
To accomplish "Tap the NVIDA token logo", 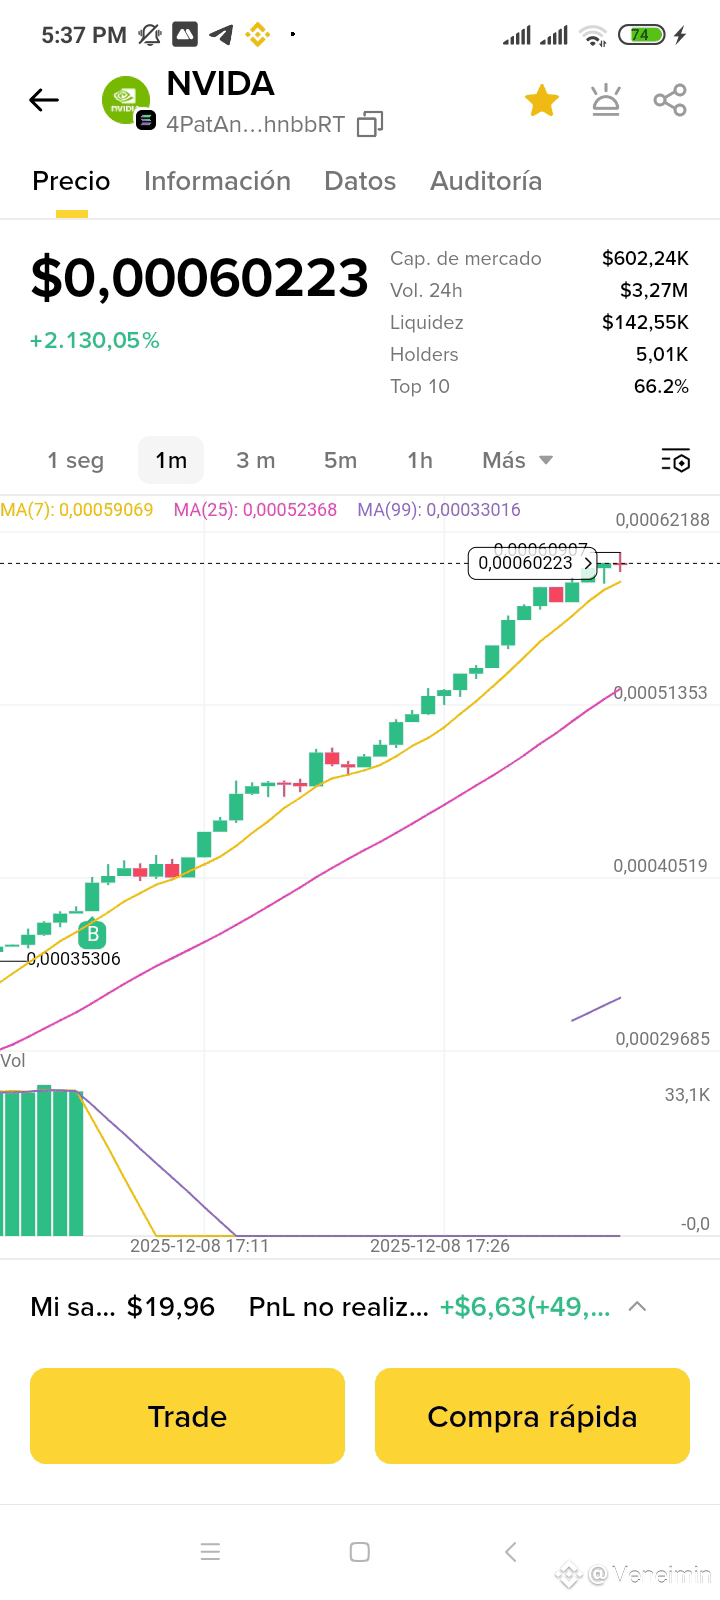I will click(126, 101).
